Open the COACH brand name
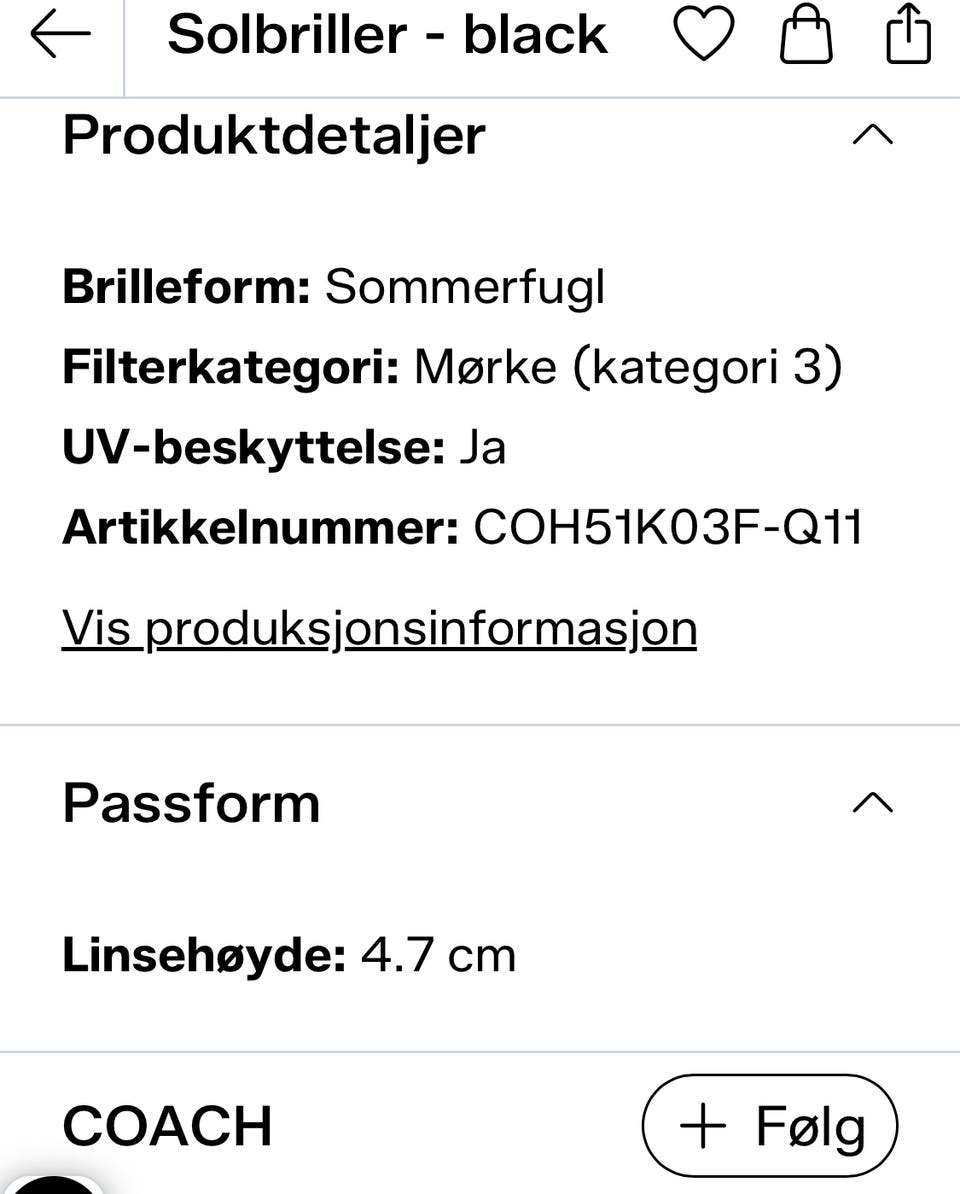The height and width of the screenshot is (1194, 960). [167, 1125]
